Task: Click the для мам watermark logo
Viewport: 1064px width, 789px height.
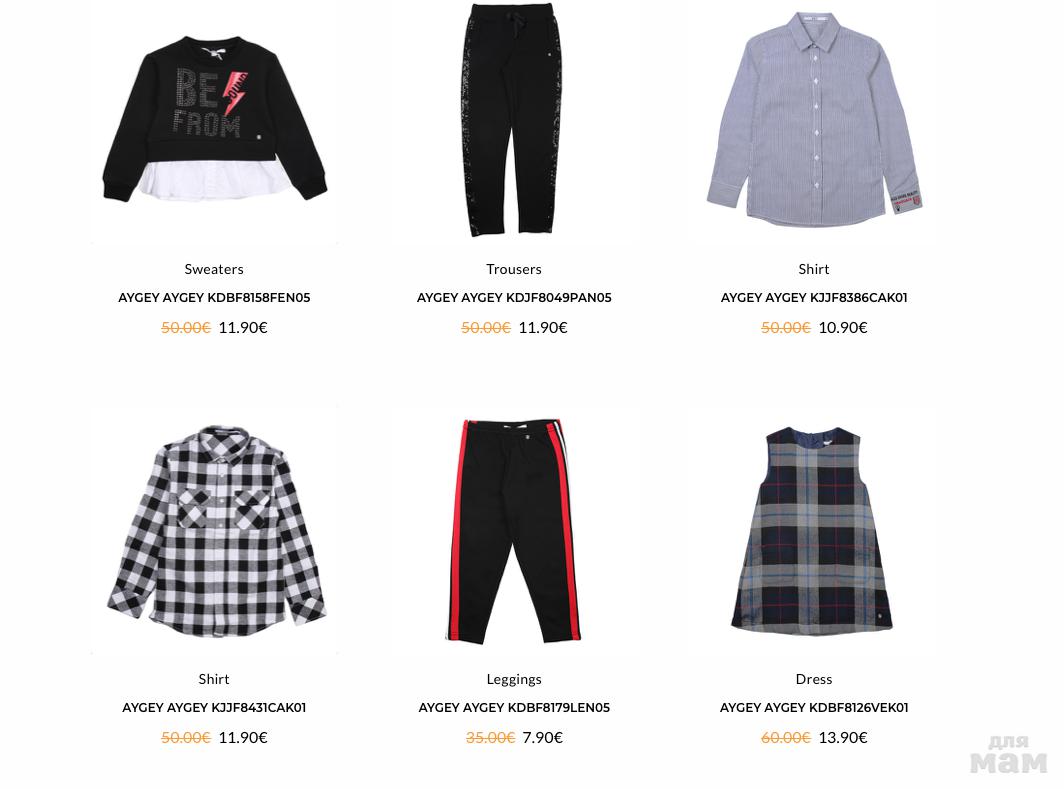Action: click(1008, 754)
